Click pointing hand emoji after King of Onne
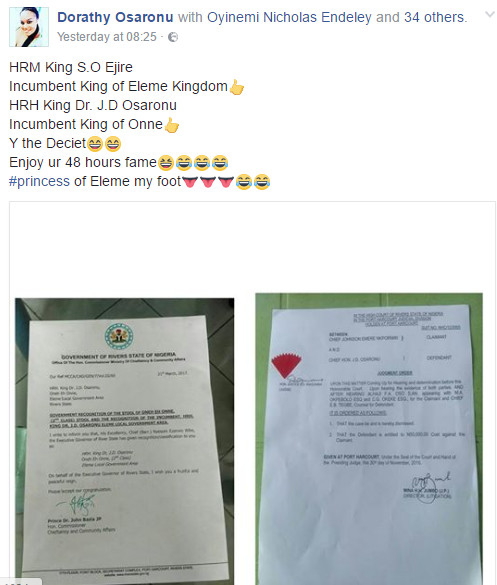The image size is (497, 585). (172, 125)
